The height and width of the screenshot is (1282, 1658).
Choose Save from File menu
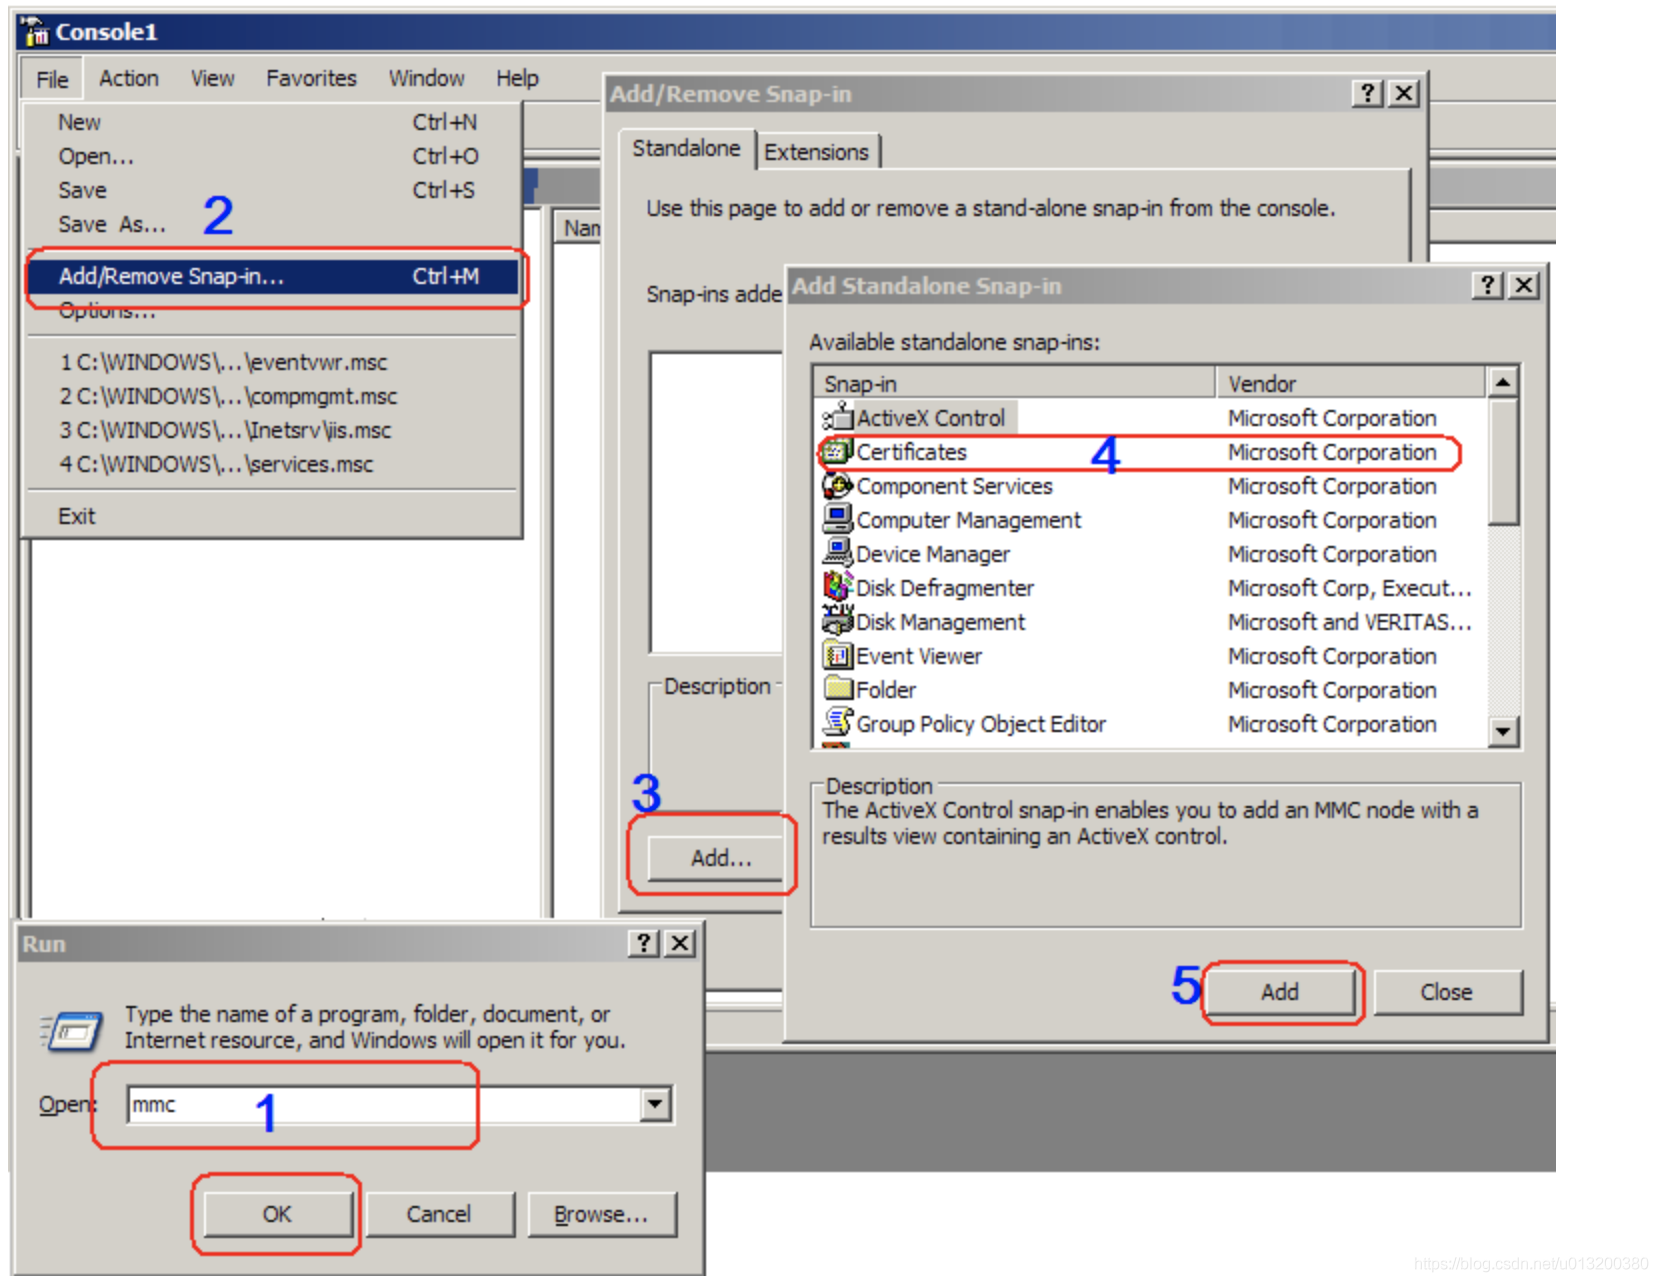[272, 190]
